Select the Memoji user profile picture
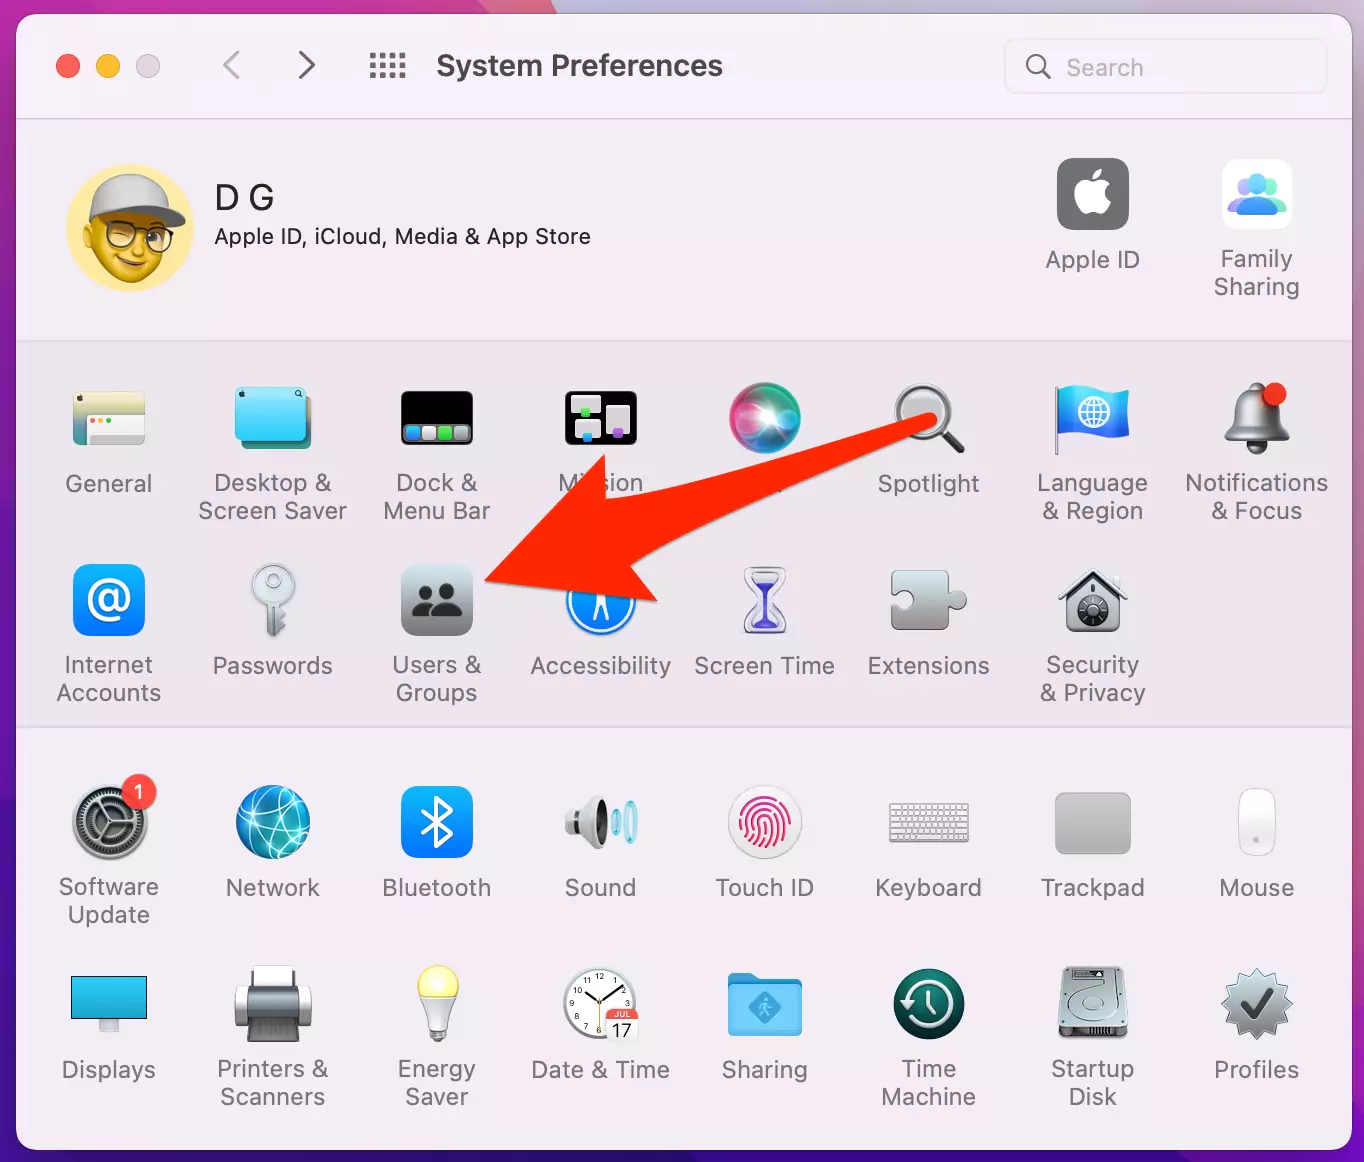Screen dimensions: 1364x1162 pyautogui.click(x=130, y=229)
